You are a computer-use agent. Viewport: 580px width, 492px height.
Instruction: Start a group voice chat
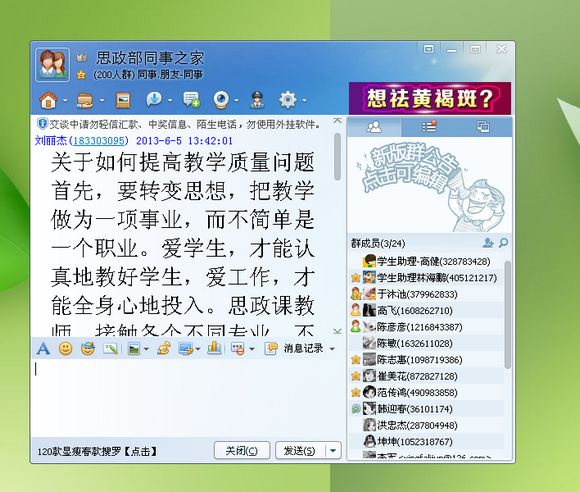[154, 100]
